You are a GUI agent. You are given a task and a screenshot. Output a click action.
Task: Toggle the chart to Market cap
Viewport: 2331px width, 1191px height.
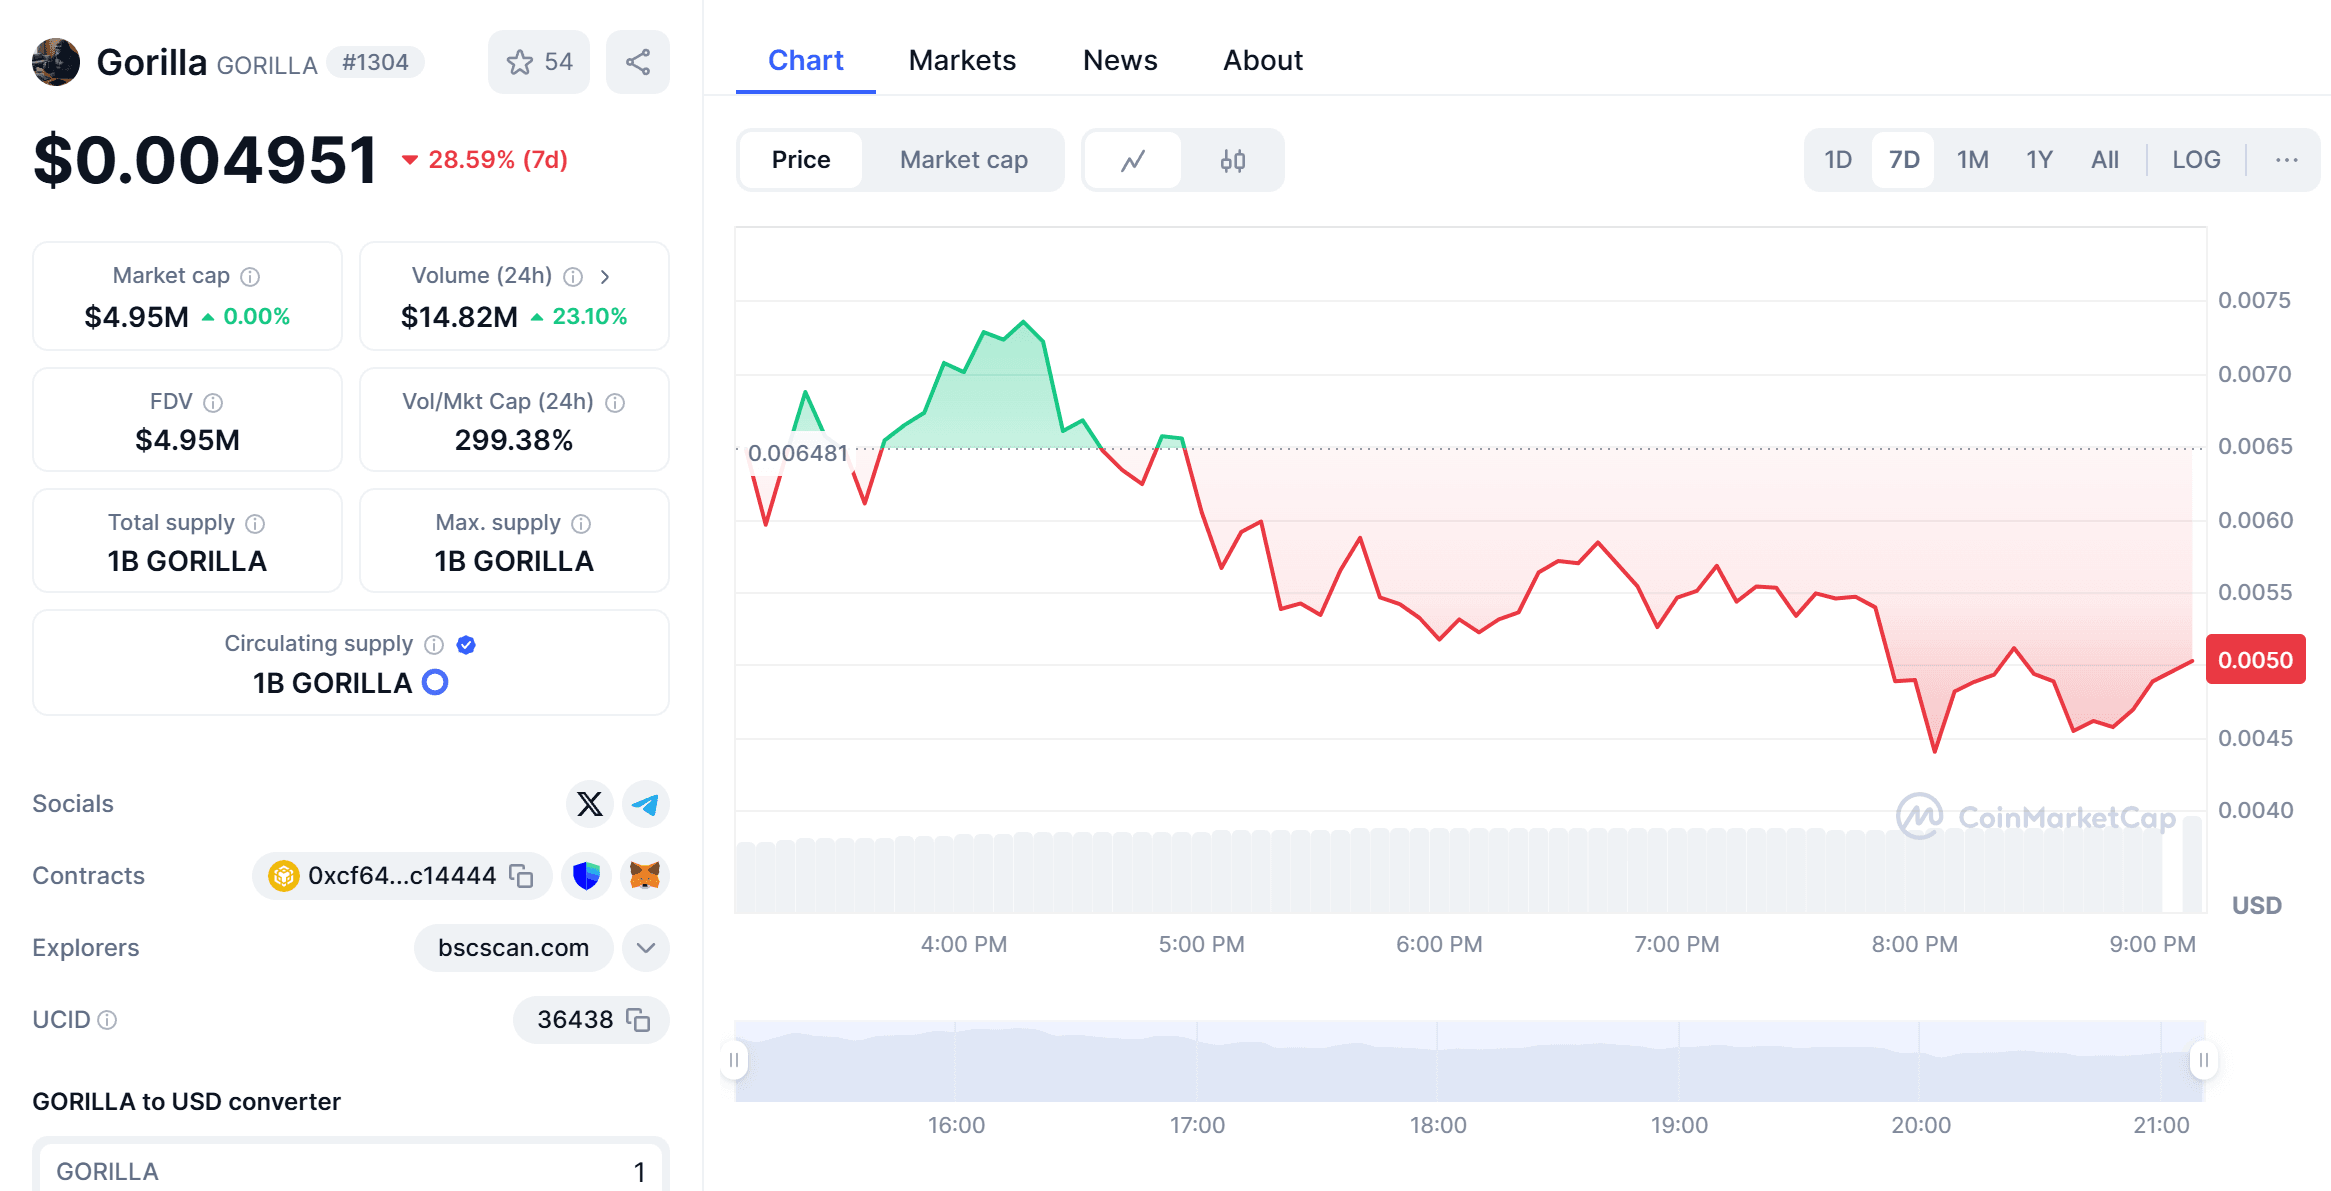(963, 160)
